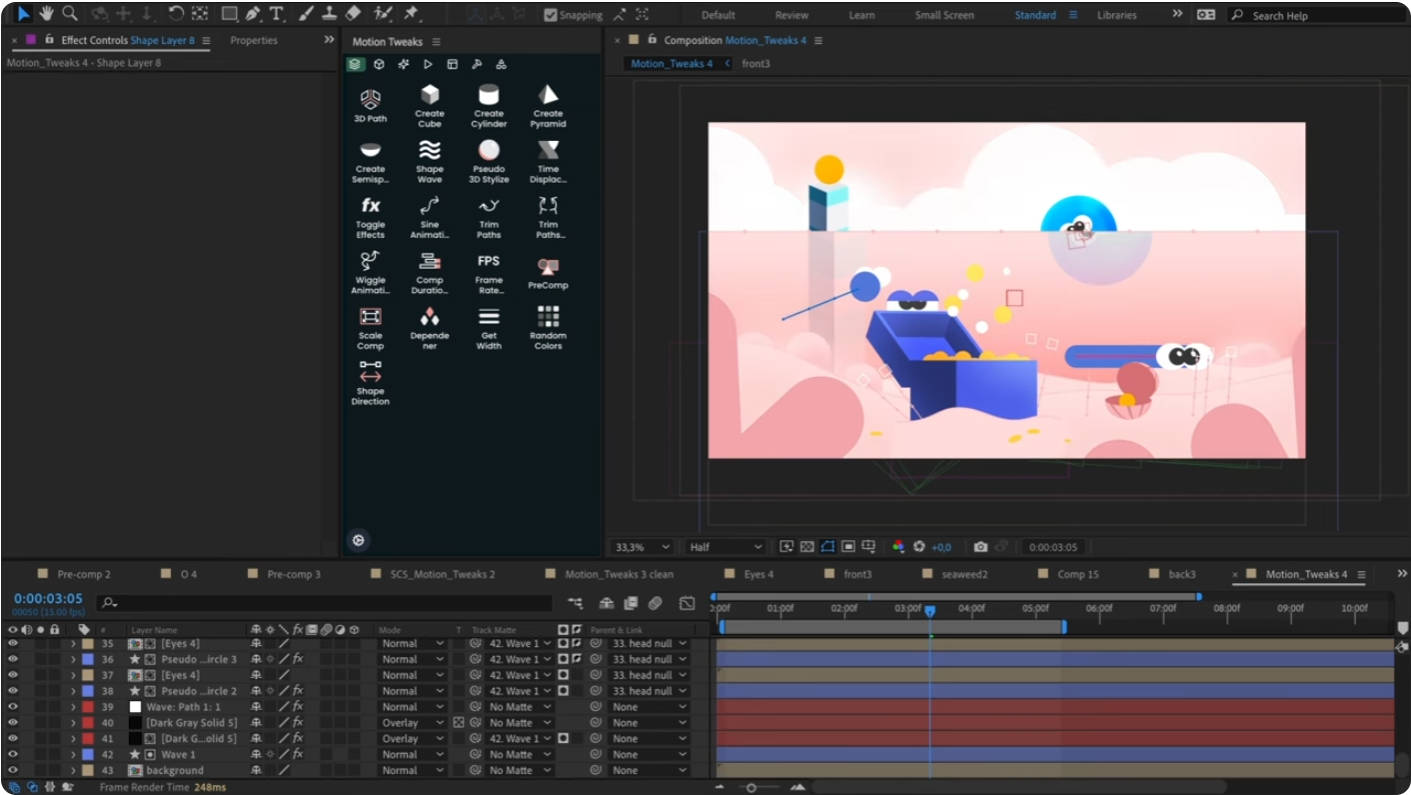Image resolution: width=1411 pixels, height=795 pixels.
Task: Open the magnification ratio dropdown showing 33,3%
Action: point(641,547)
